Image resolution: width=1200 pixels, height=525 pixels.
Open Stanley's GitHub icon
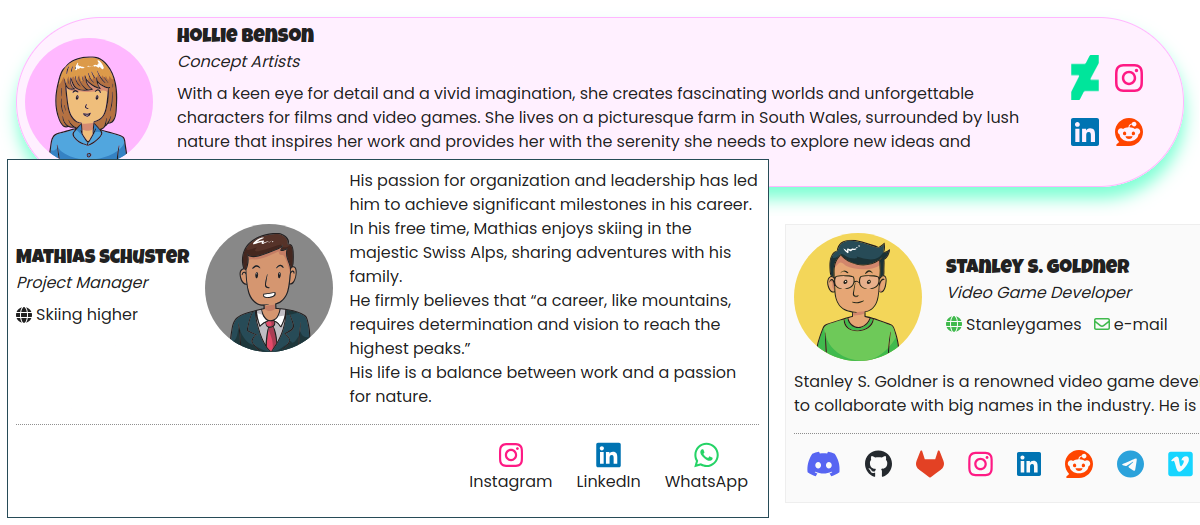pos(877,464)
